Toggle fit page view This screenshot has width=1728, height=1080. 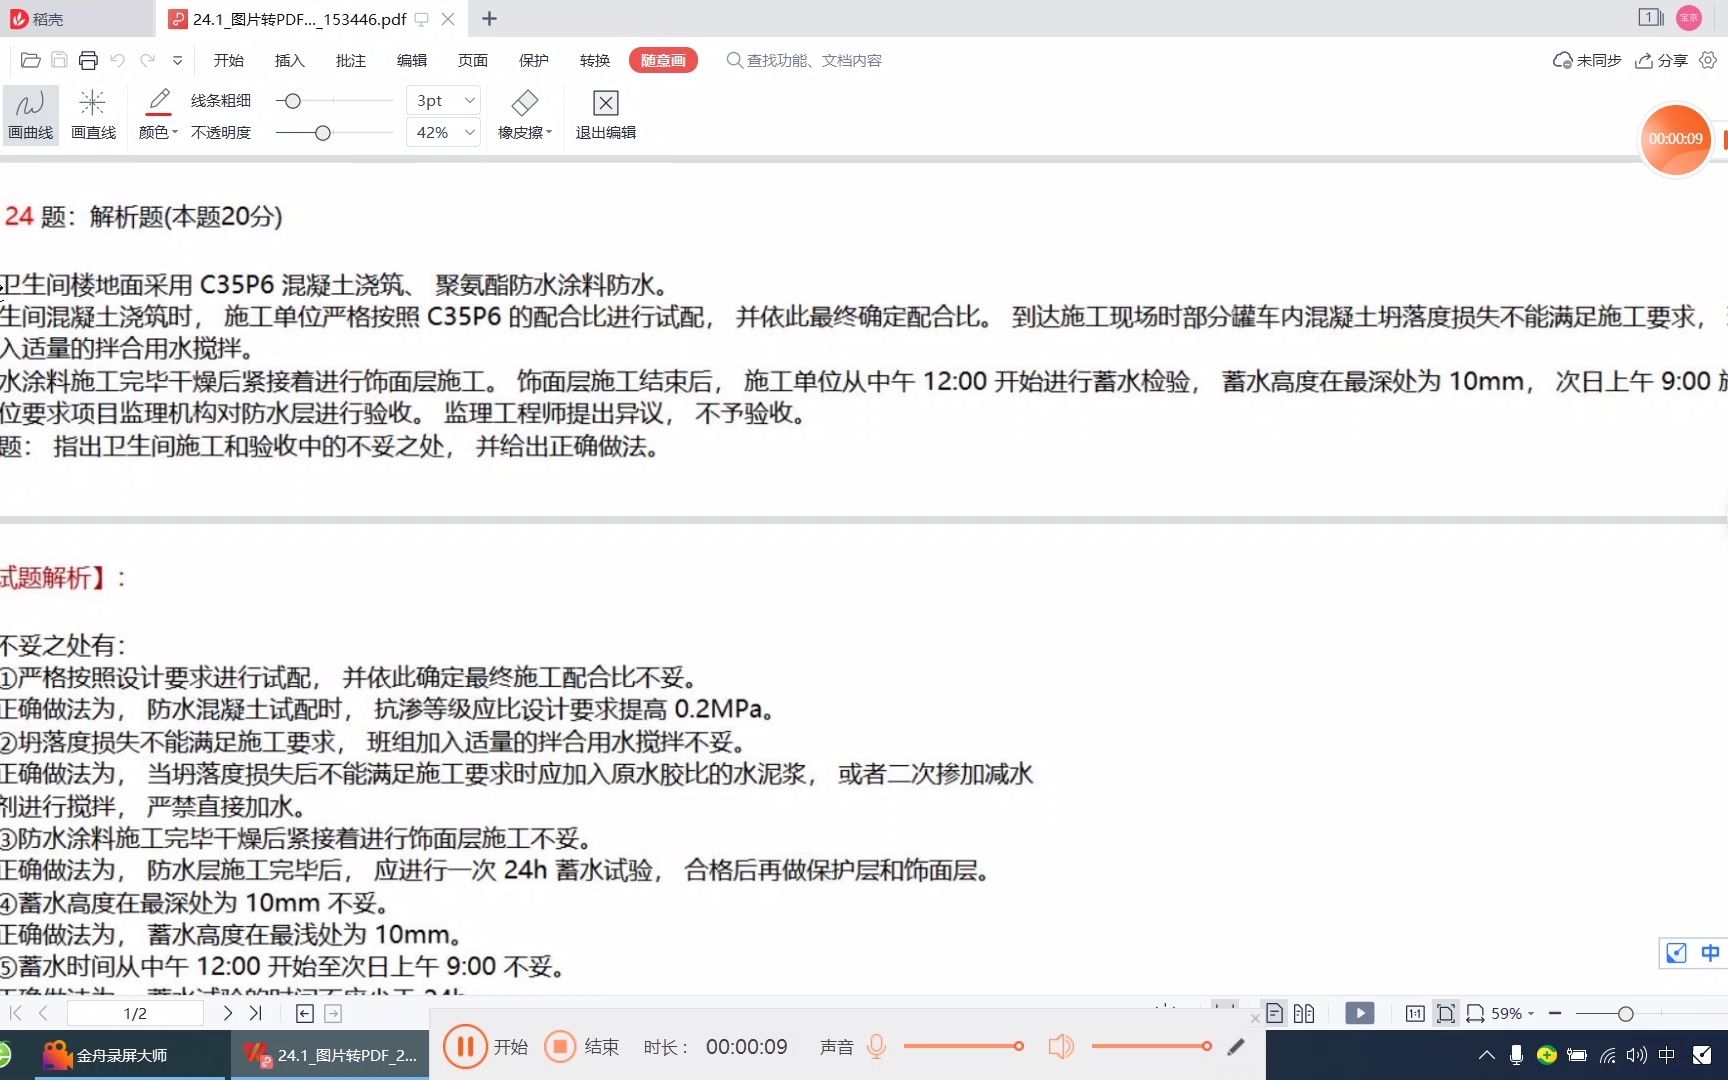pos(1446,1013)
